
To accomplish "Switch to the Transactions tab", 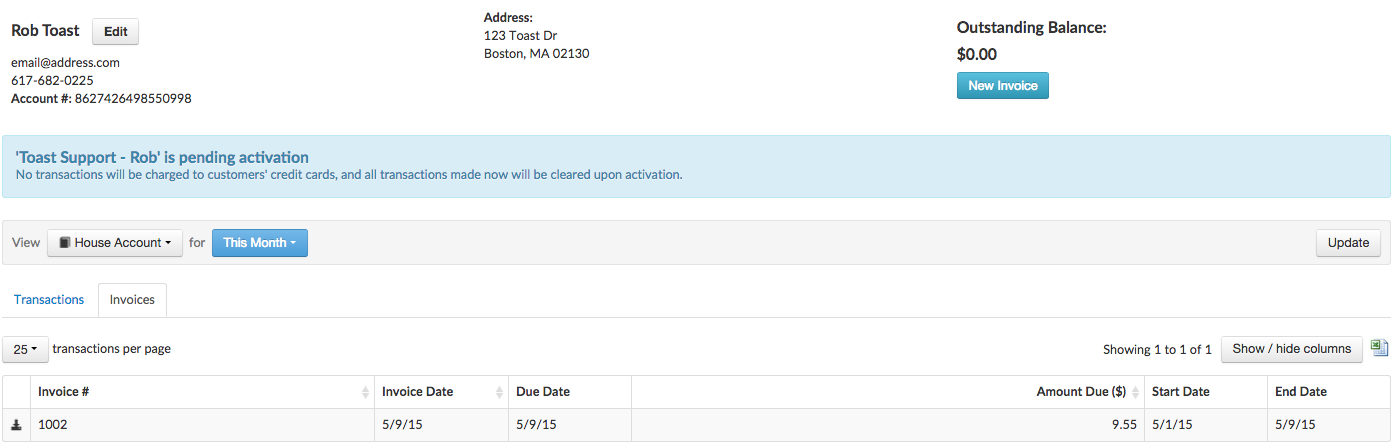I will point(49,300).
